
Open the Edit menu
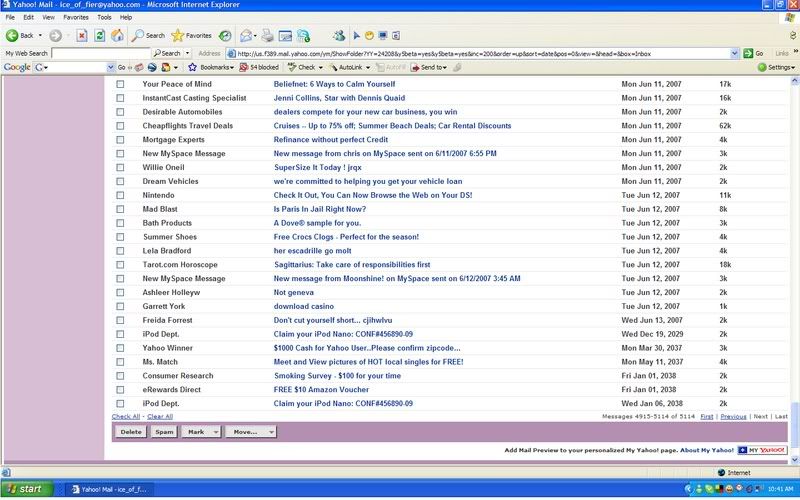click(x=29, y=17)
